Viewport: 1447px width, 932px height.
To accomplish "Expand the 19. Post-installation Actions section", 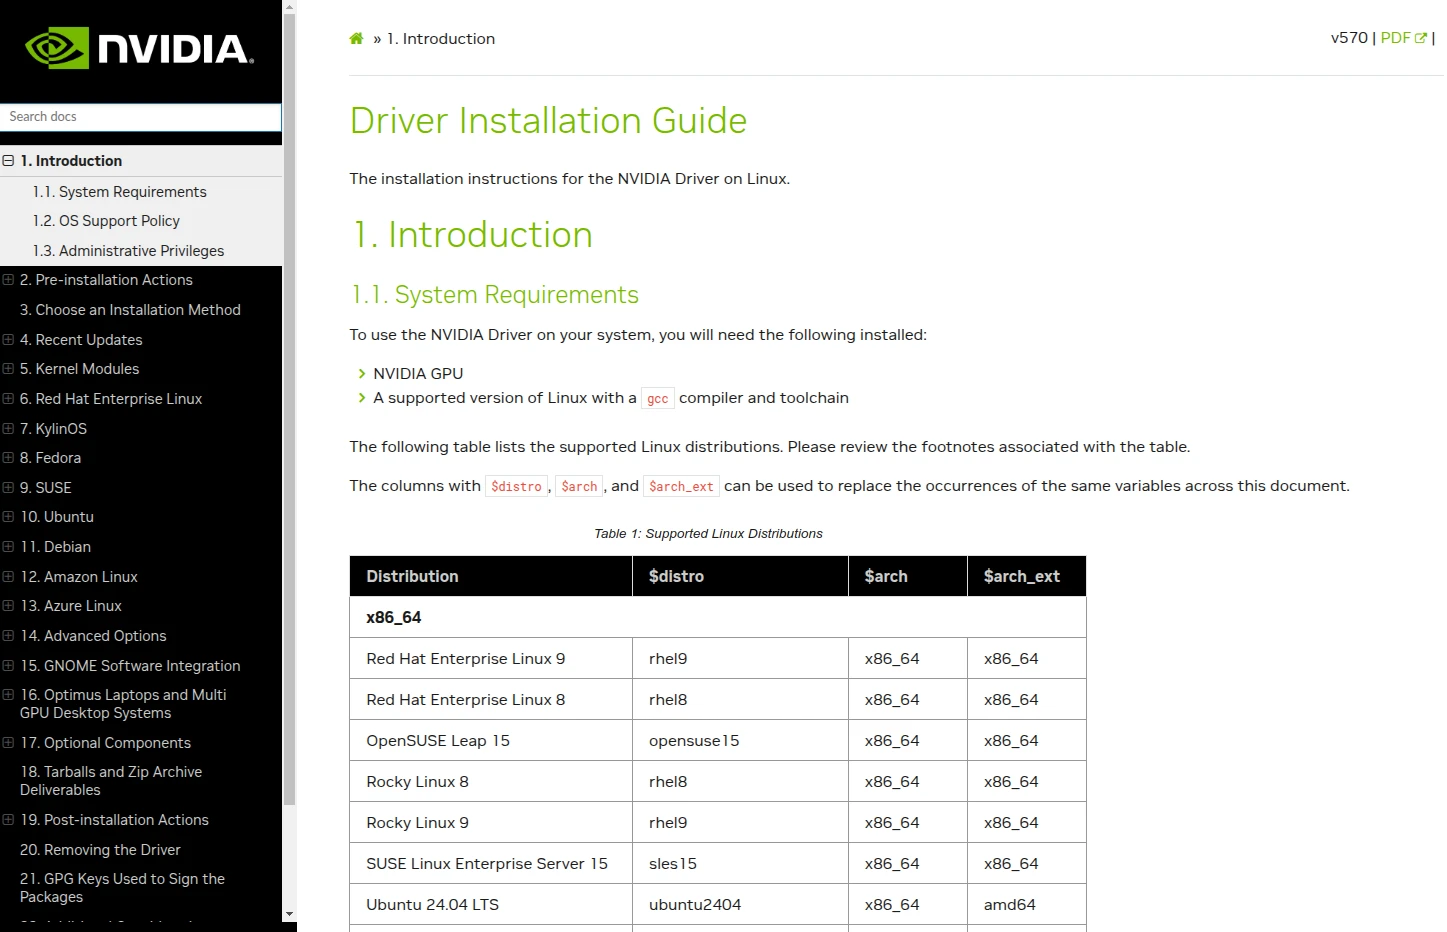I will (x=9, y=820).
